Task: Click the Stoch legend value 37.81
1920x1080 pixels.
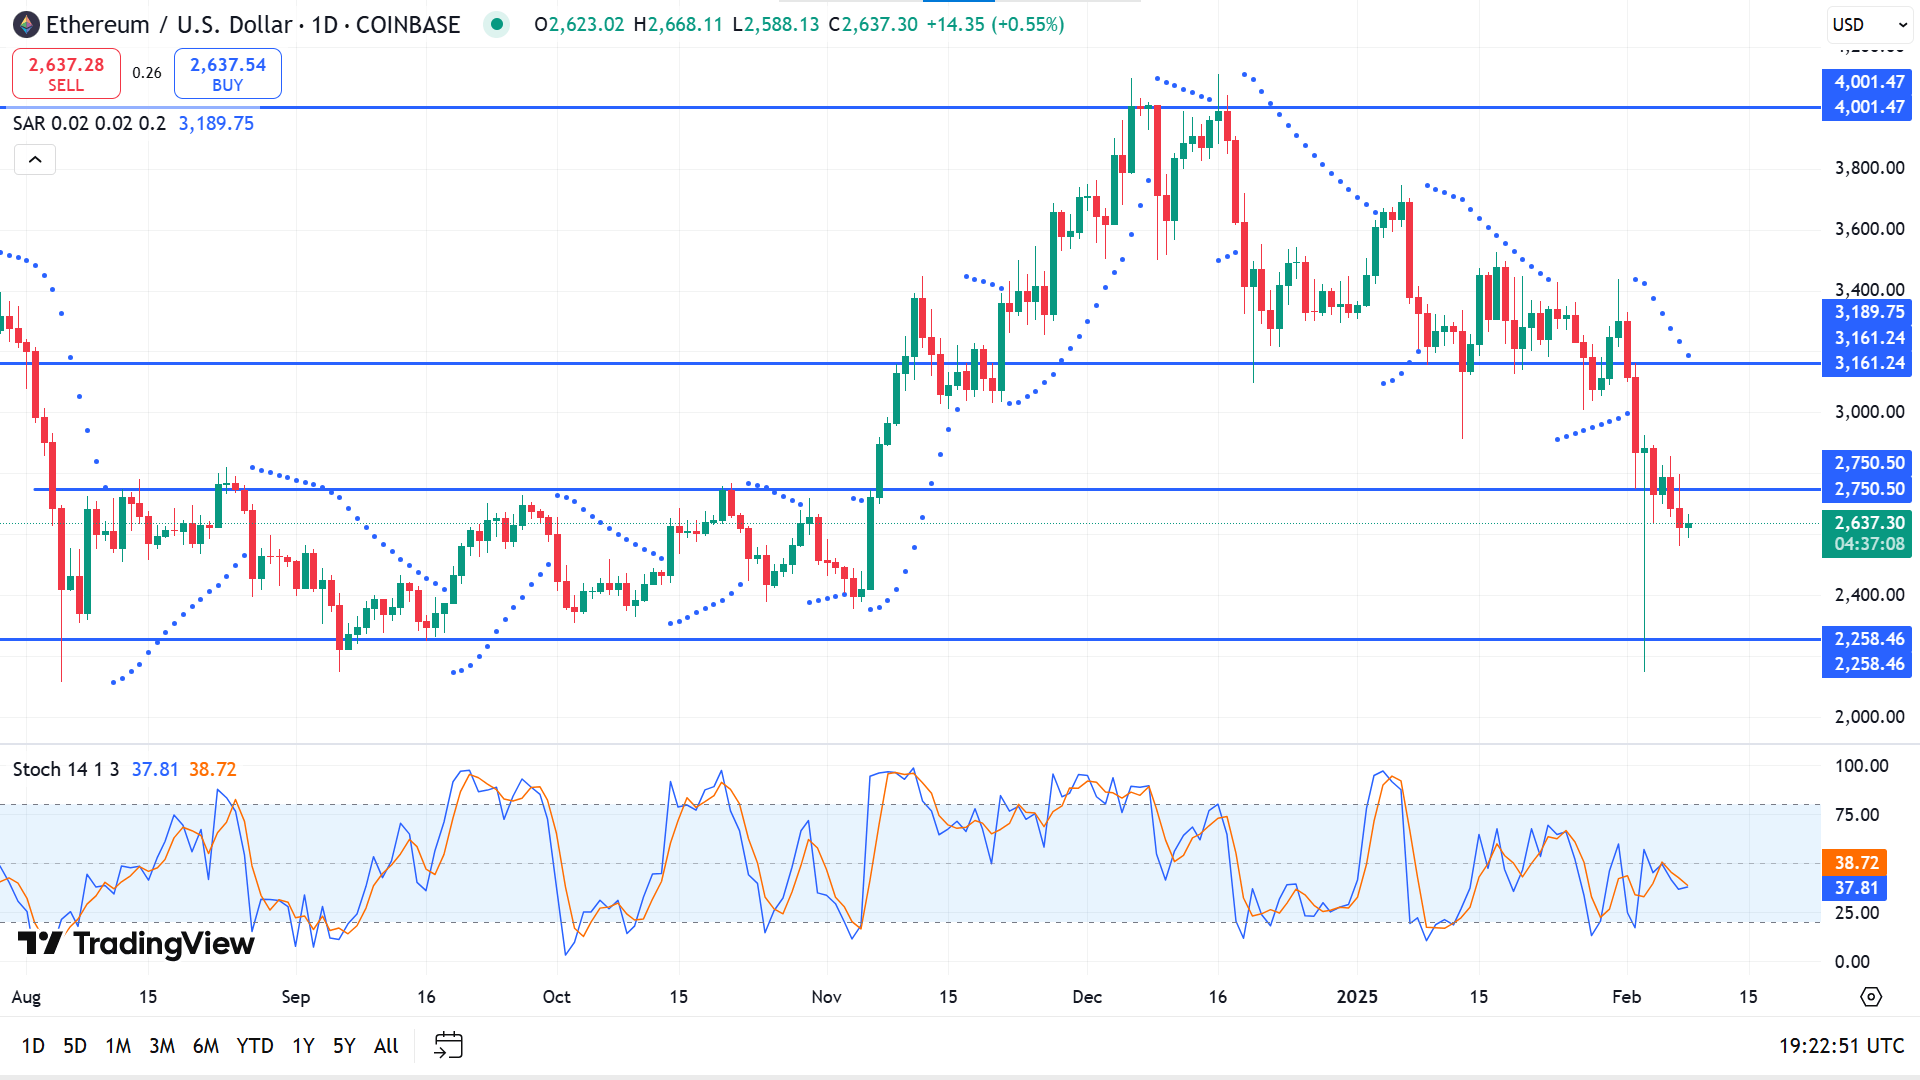Action: 155,769
